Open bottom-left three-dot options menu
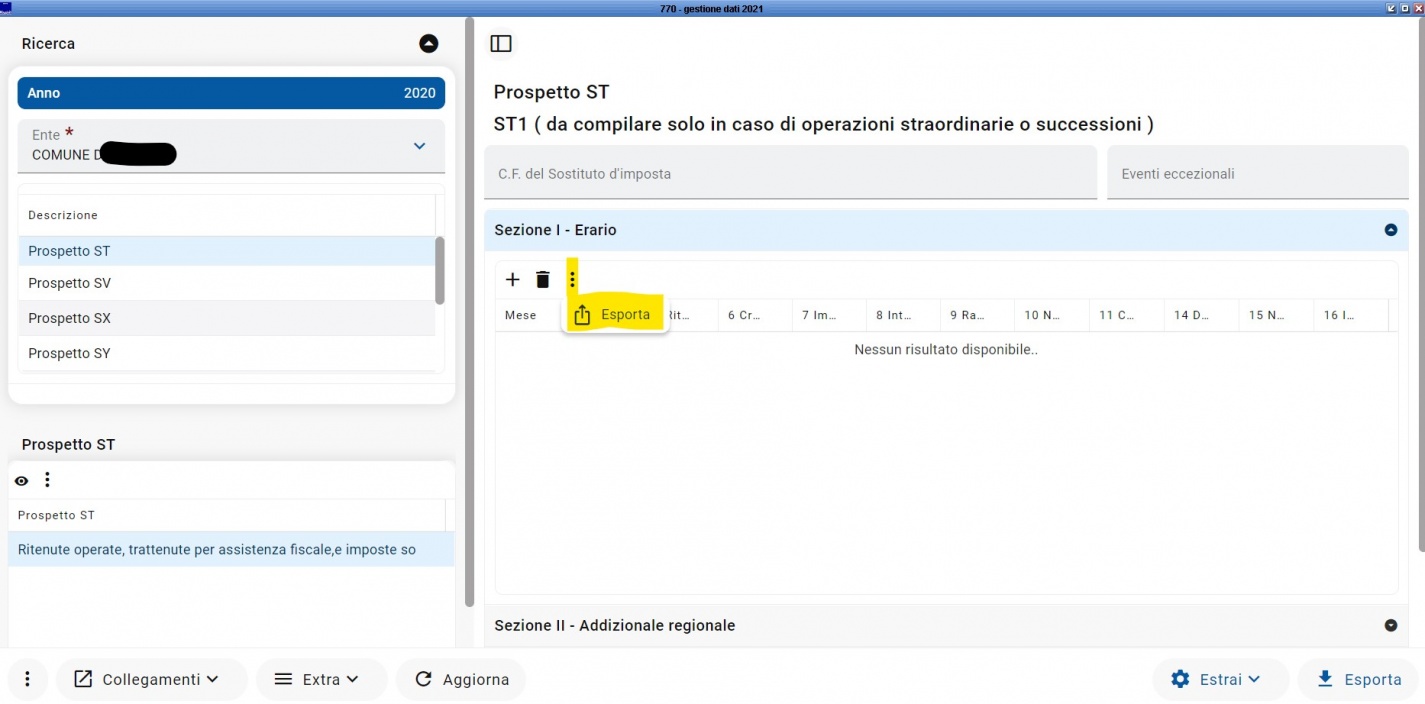 pyautogui.click(x=28, y=679)
